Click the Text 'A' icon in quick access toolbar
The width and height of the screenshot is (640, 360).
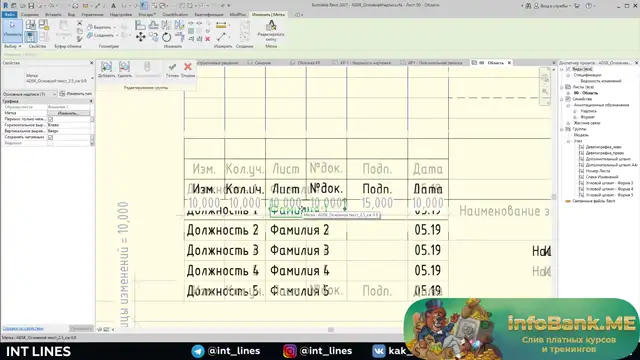click(x=113, y=6)
